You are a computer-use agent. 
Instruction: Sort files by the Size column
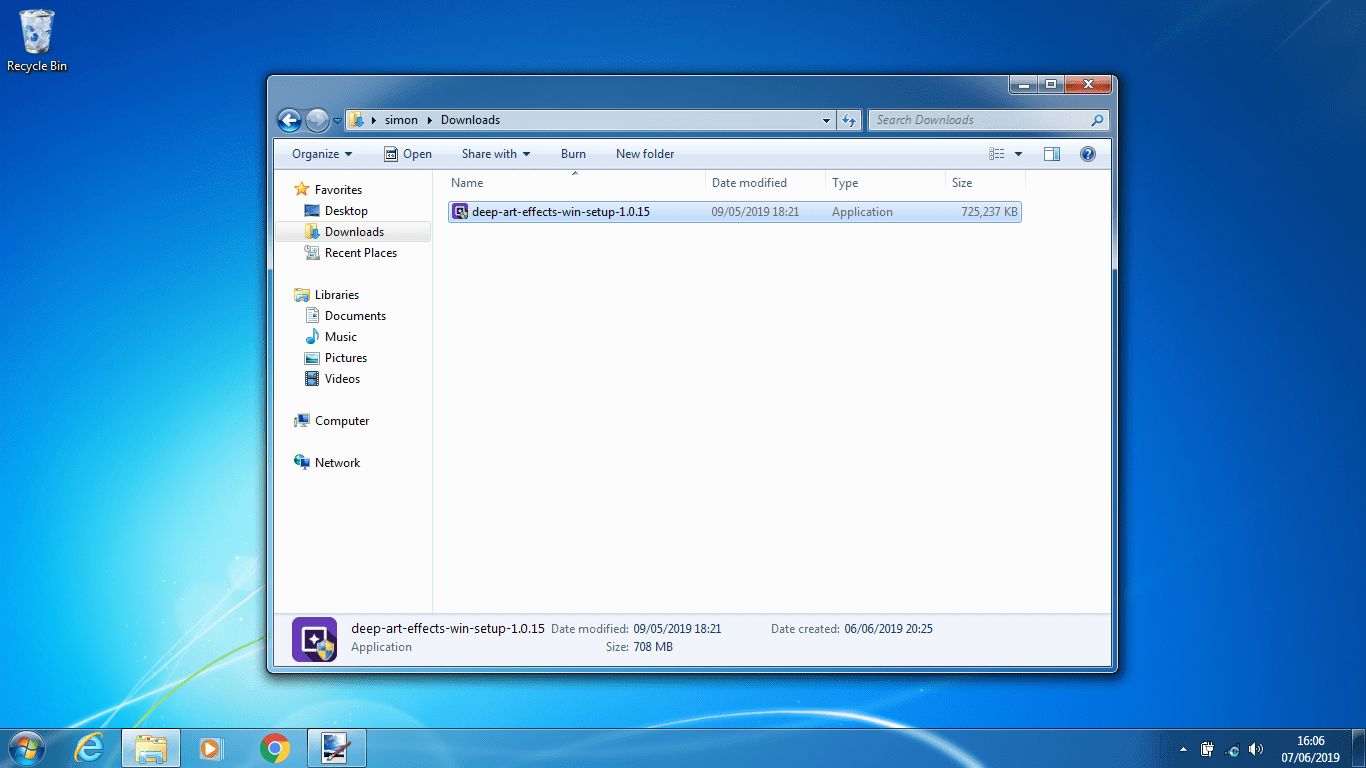coord(959,182)
